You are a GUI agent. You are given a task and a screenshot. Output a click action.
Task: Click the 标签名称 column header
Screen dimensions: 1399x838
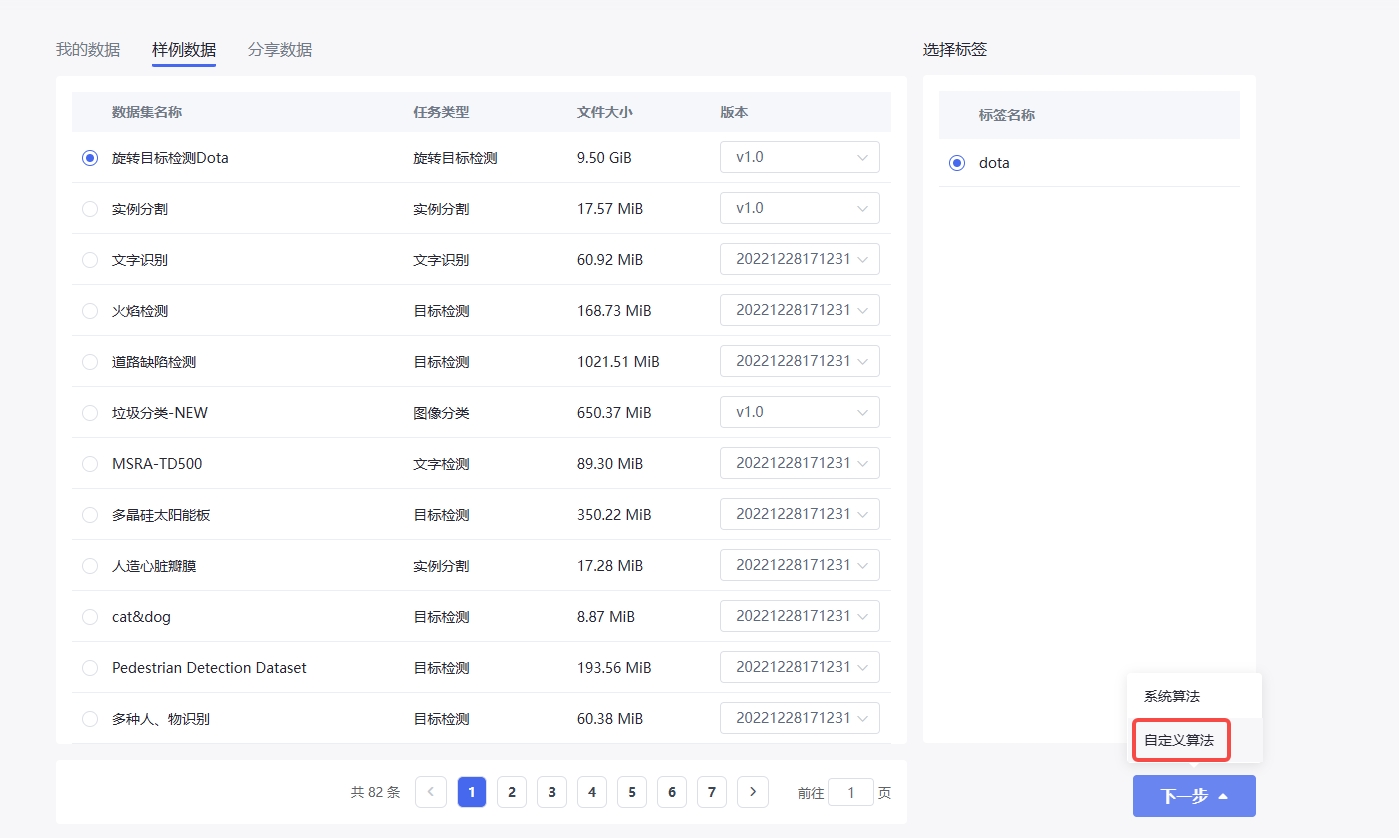1007,115
